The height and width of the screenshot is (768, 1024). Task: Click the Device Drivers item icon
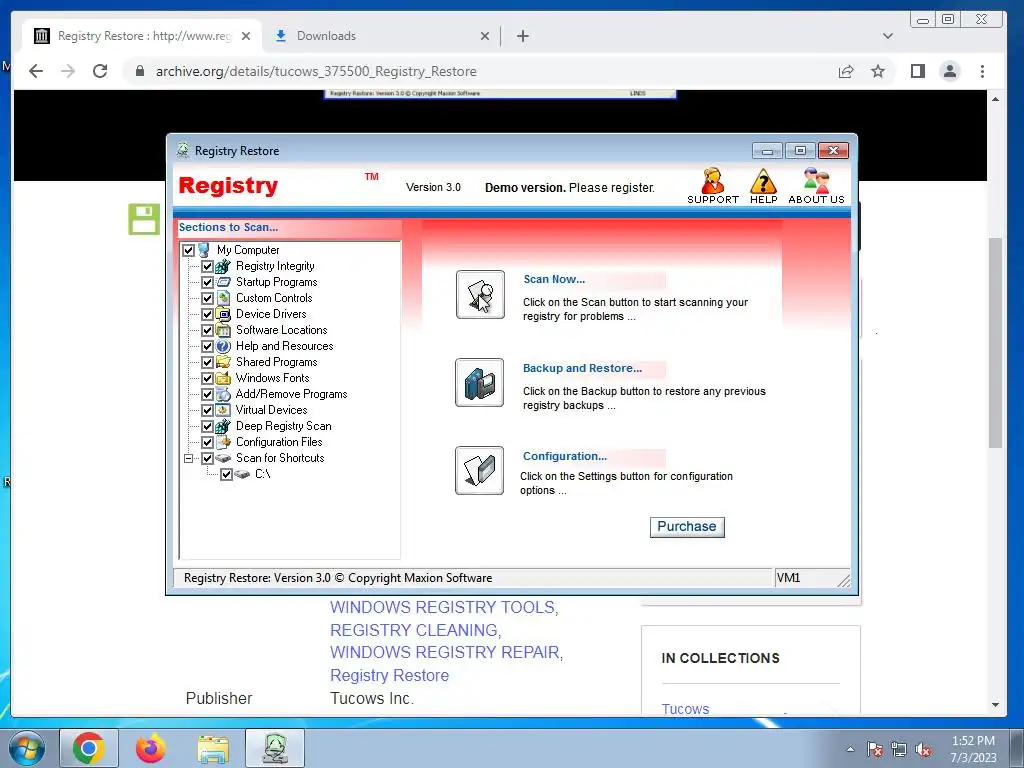click(x=223, y=314)
